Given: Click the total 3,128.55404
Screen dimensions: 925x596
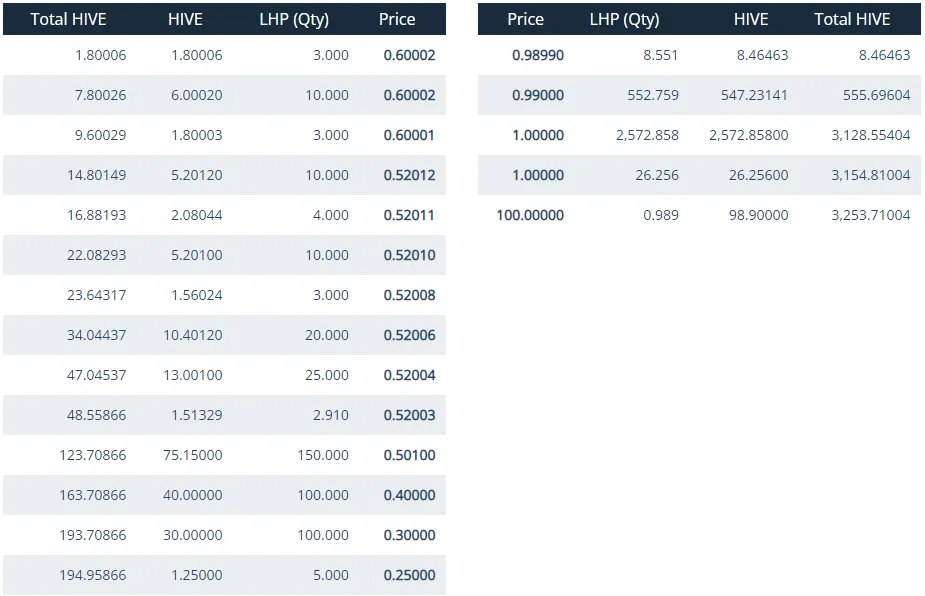Looking at the screenshot, I should pos(871,135).
